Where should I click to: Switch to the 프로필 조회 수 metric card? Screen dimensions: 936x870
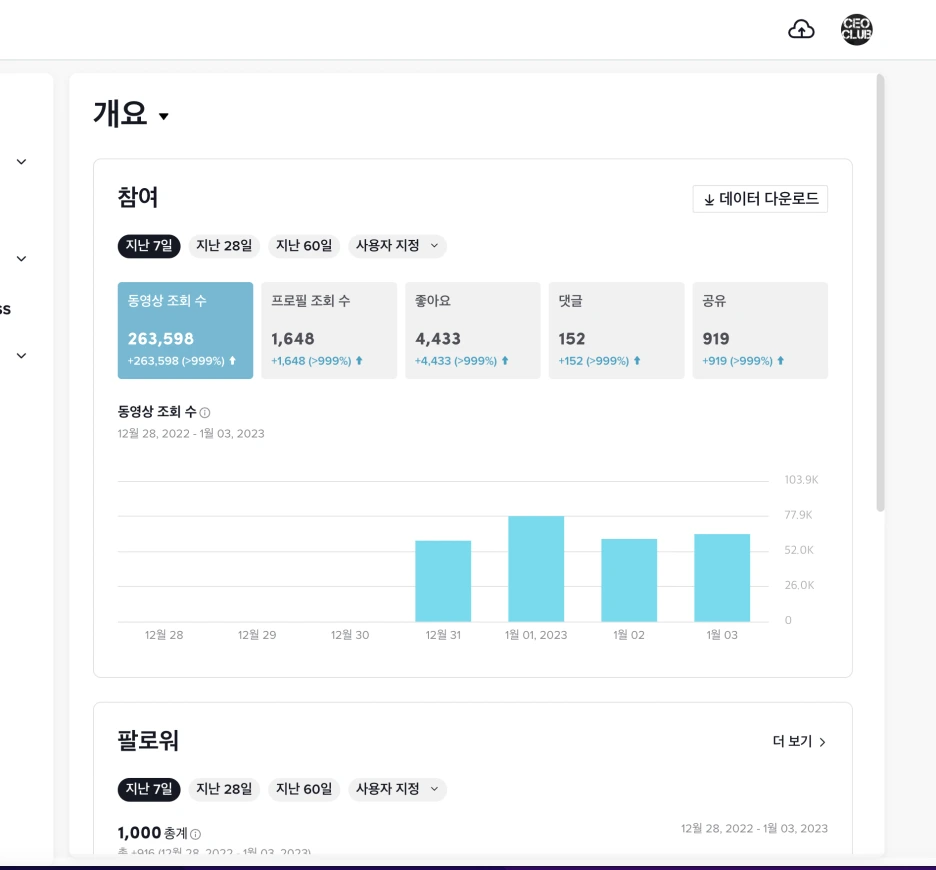(x=329, y=330)
